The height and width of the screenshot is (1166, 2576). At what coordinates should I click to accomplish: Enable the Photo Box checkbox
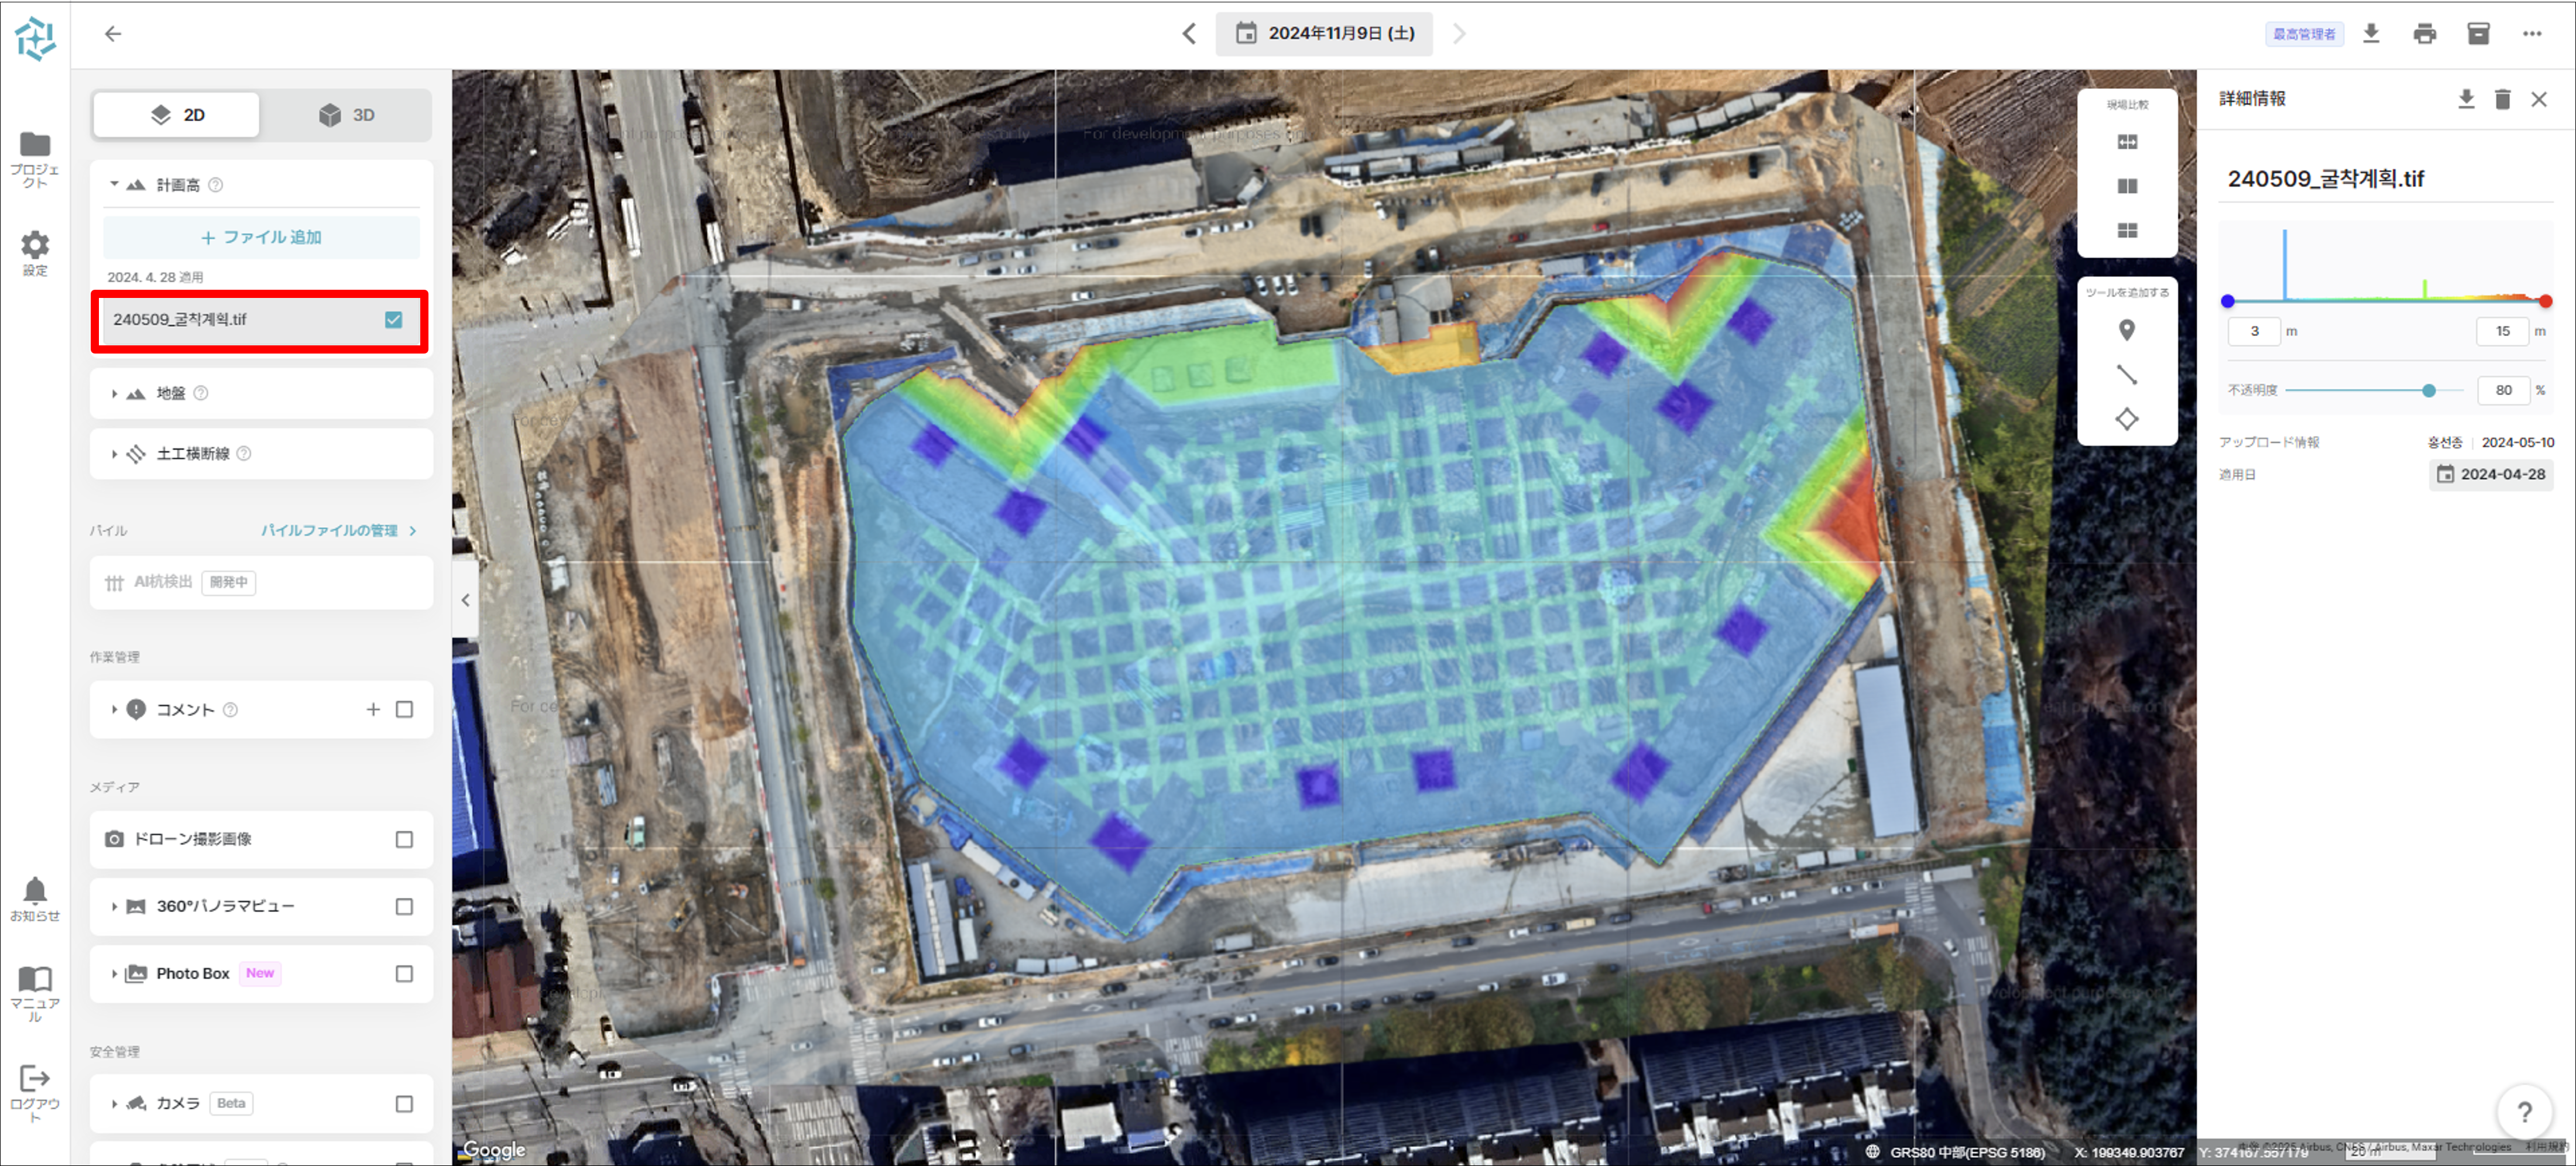click(404, 974)
